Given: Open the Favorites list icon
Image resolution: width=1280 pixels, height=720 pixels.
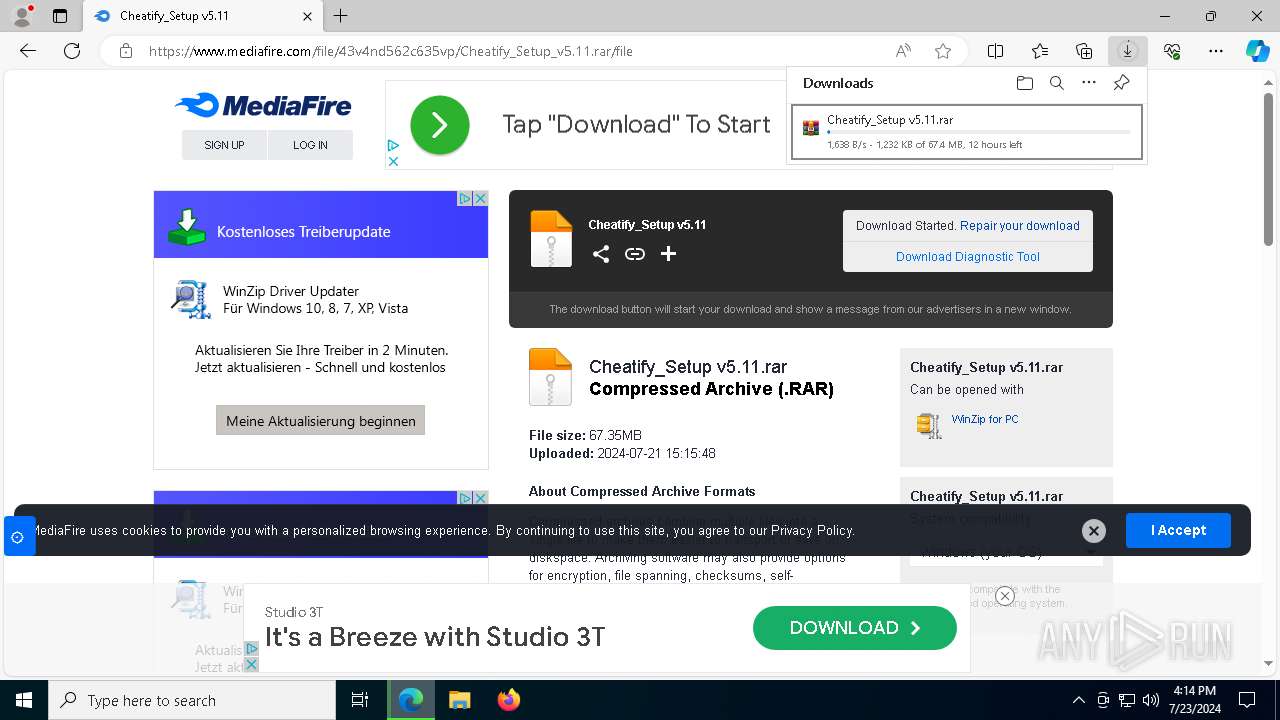Looking at the screenshot, I should coord(1040,51).
